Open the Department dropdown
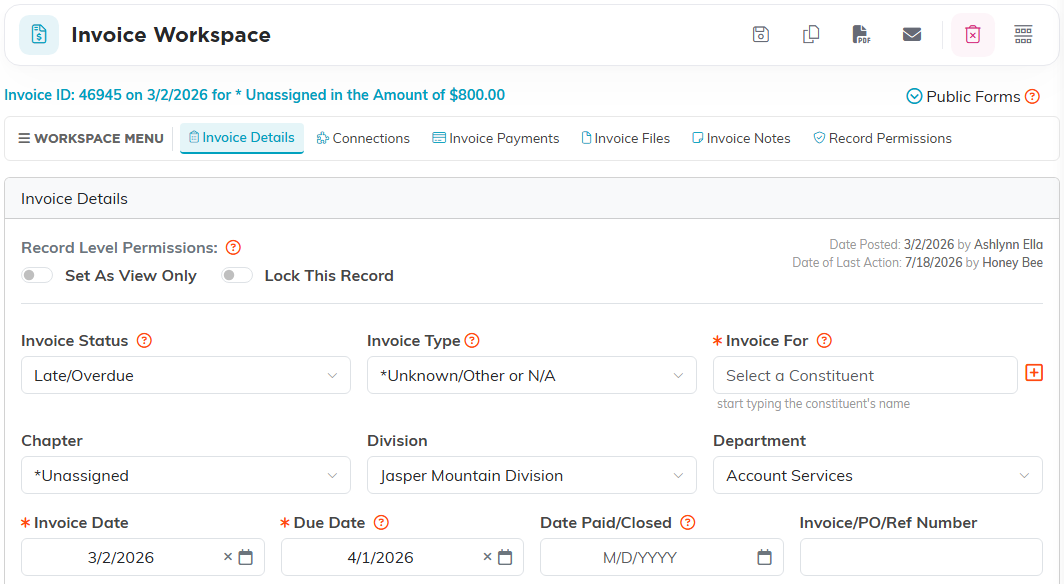The width and height of the screenshot is (1064, 584). pos(877,475)
